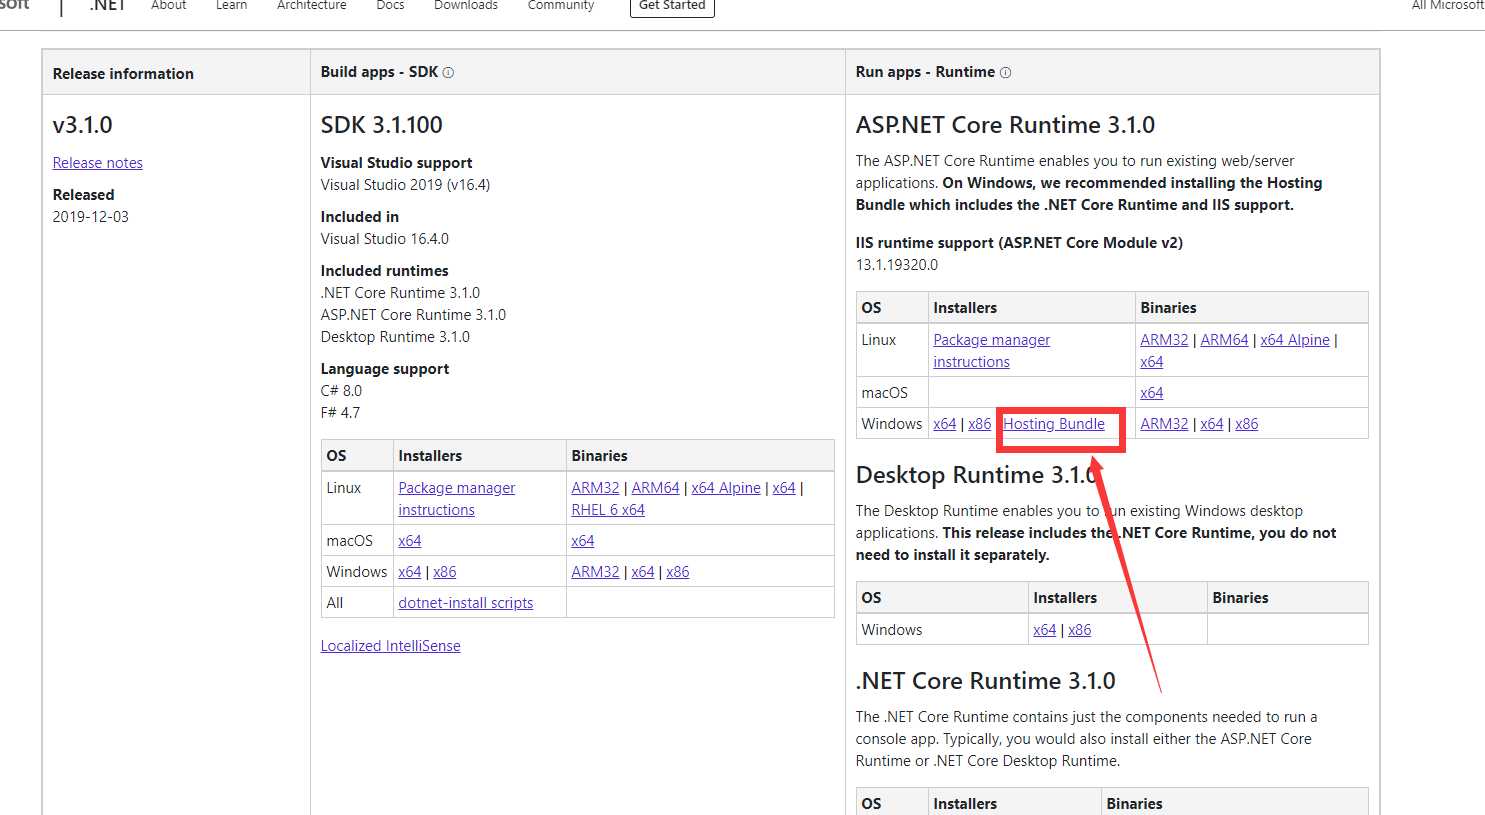Viewport: 1485px width, 815px height.
Task: Open the About nav item
Action: click(x=168, y=6)
